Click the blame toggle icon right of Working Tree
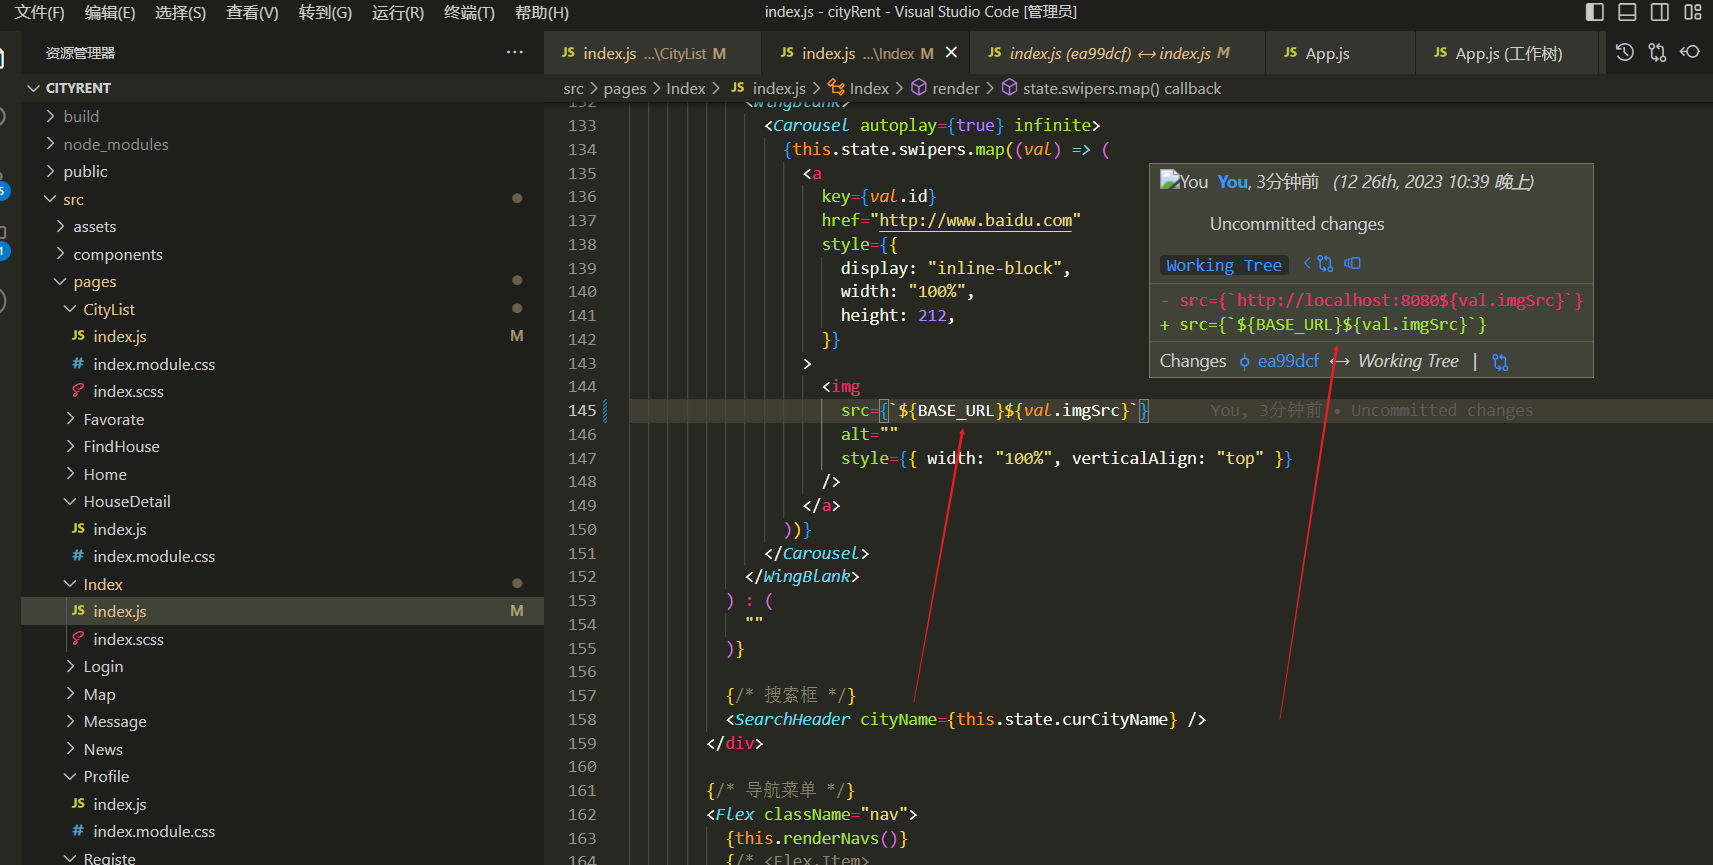The height and width of the screenshot is (865, 1713). [1352, 263]
